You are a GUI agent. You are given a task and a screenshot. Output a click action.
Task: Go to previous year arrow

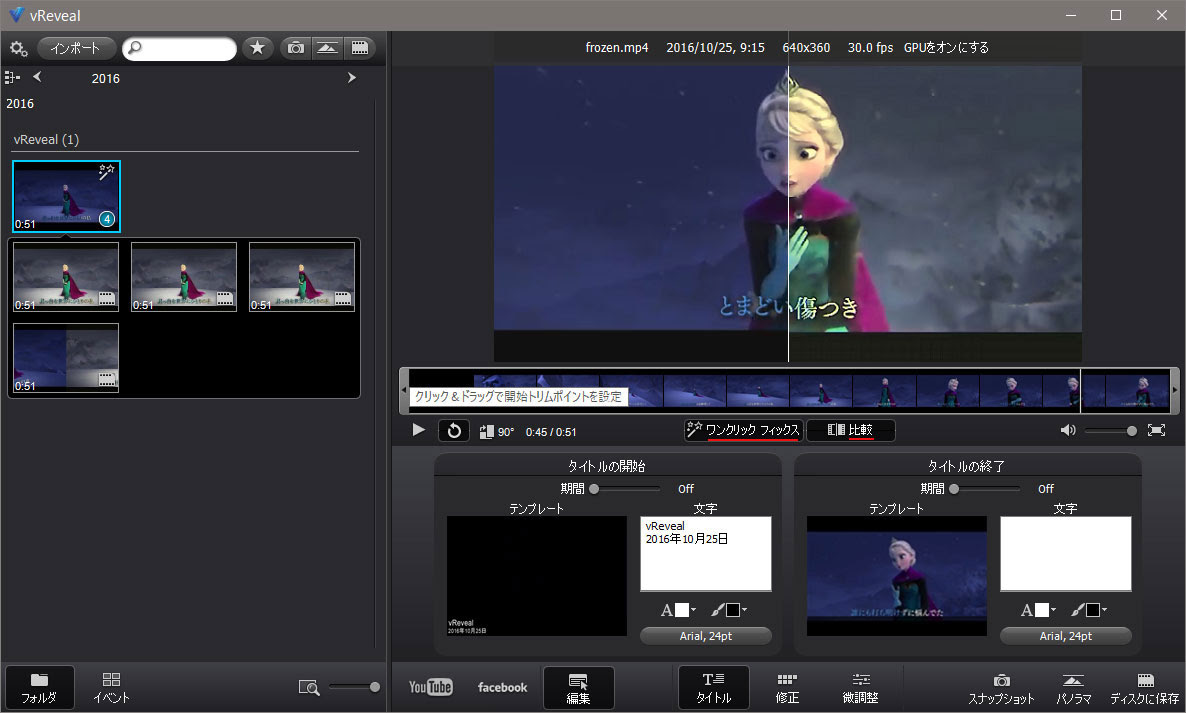pos(37,76)
